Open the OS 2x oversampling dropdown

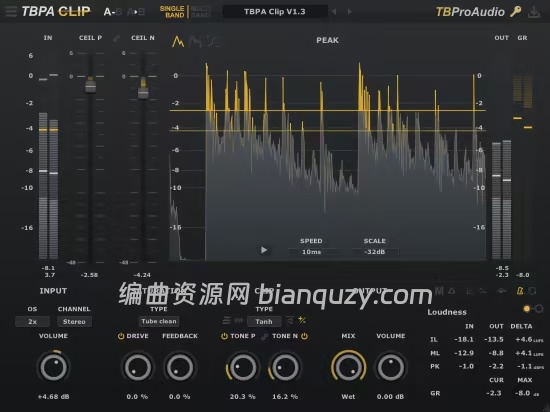coord(32,322)
